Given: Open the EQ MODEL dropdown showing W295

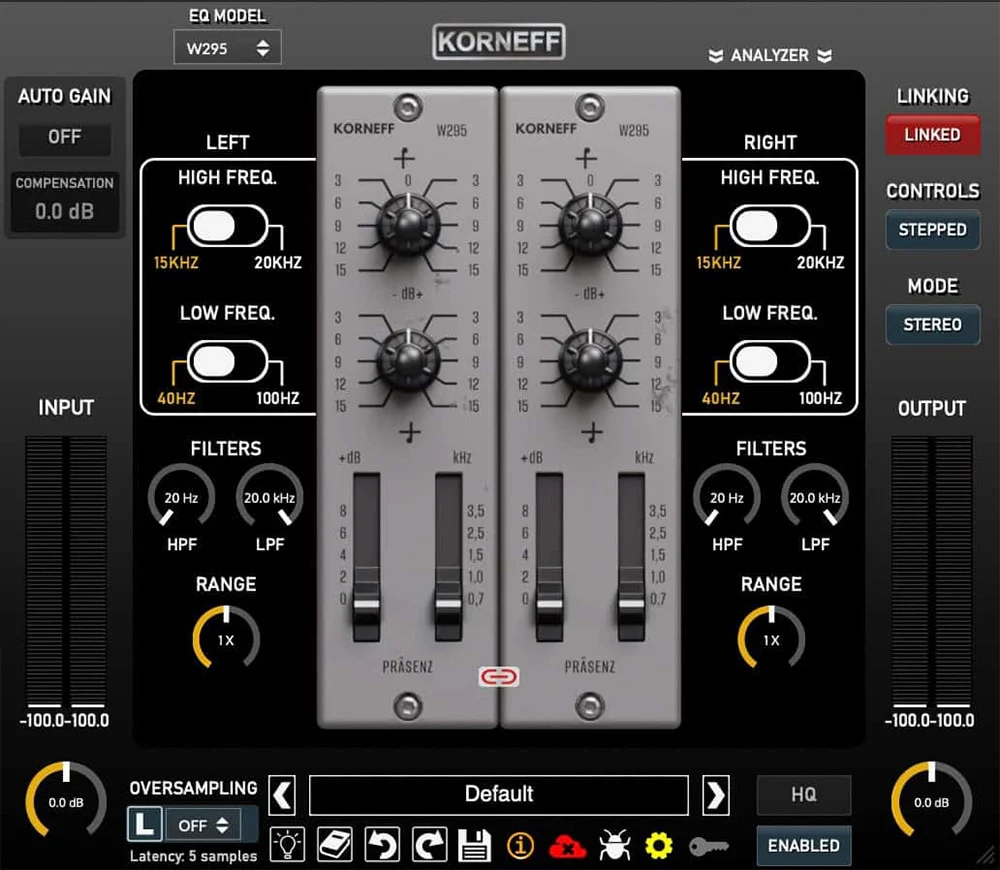Looking at the screenshot, I should click(227, 47).
